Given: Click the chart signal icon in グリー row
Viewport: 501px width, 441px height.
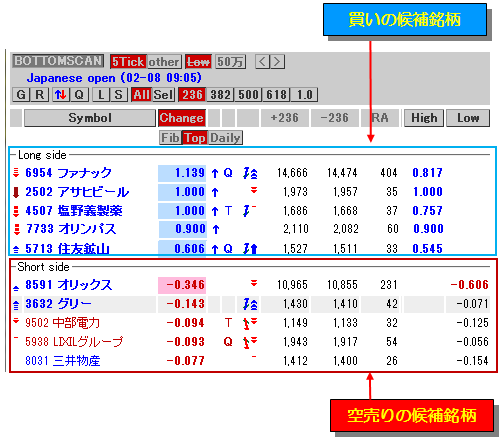Looking at the screenshot, I should coord(250,304).
